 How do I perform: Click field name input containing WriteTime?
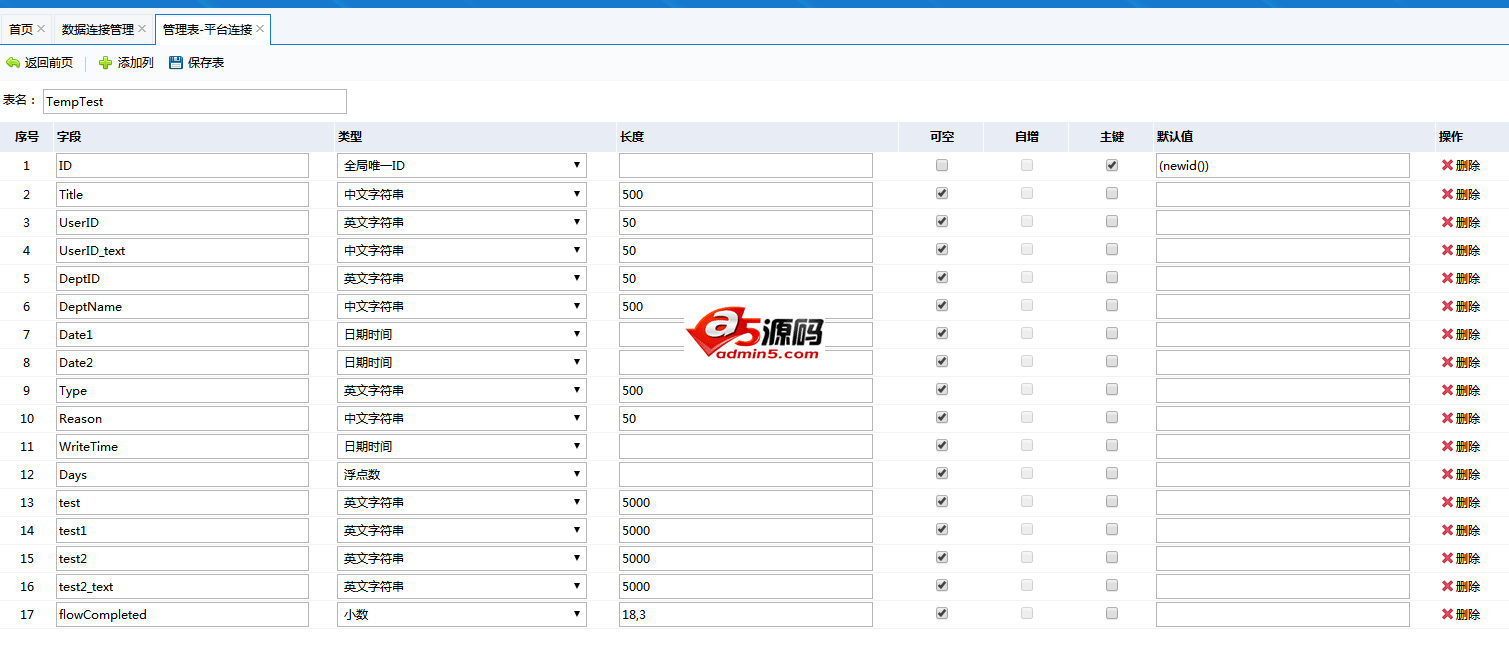click(x=182, y=446)
